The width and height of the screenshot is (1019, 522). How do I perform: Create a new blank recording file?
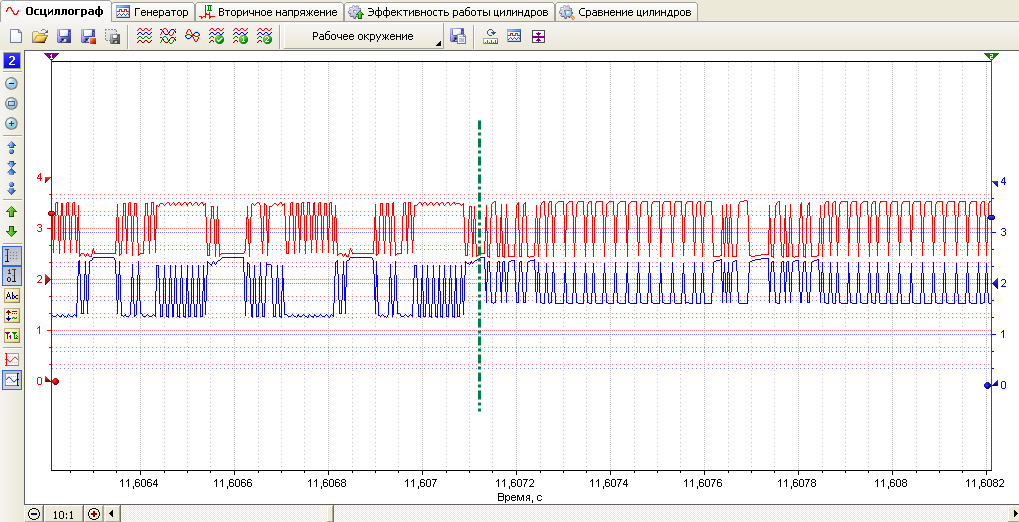[16, 36]
